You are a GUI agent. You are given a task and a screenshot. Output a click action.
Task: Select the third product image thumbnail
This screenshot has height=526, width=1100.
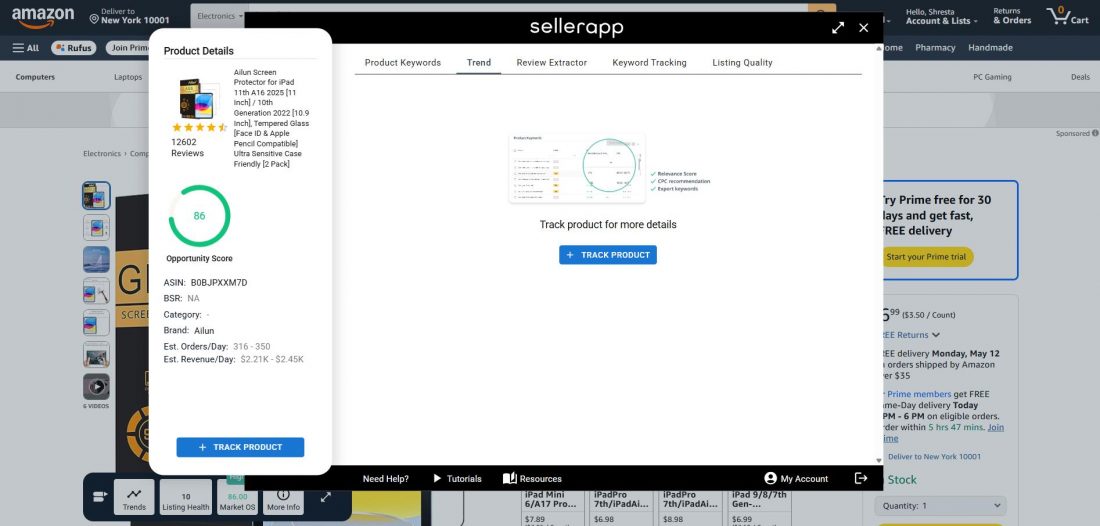click(96, 259)
